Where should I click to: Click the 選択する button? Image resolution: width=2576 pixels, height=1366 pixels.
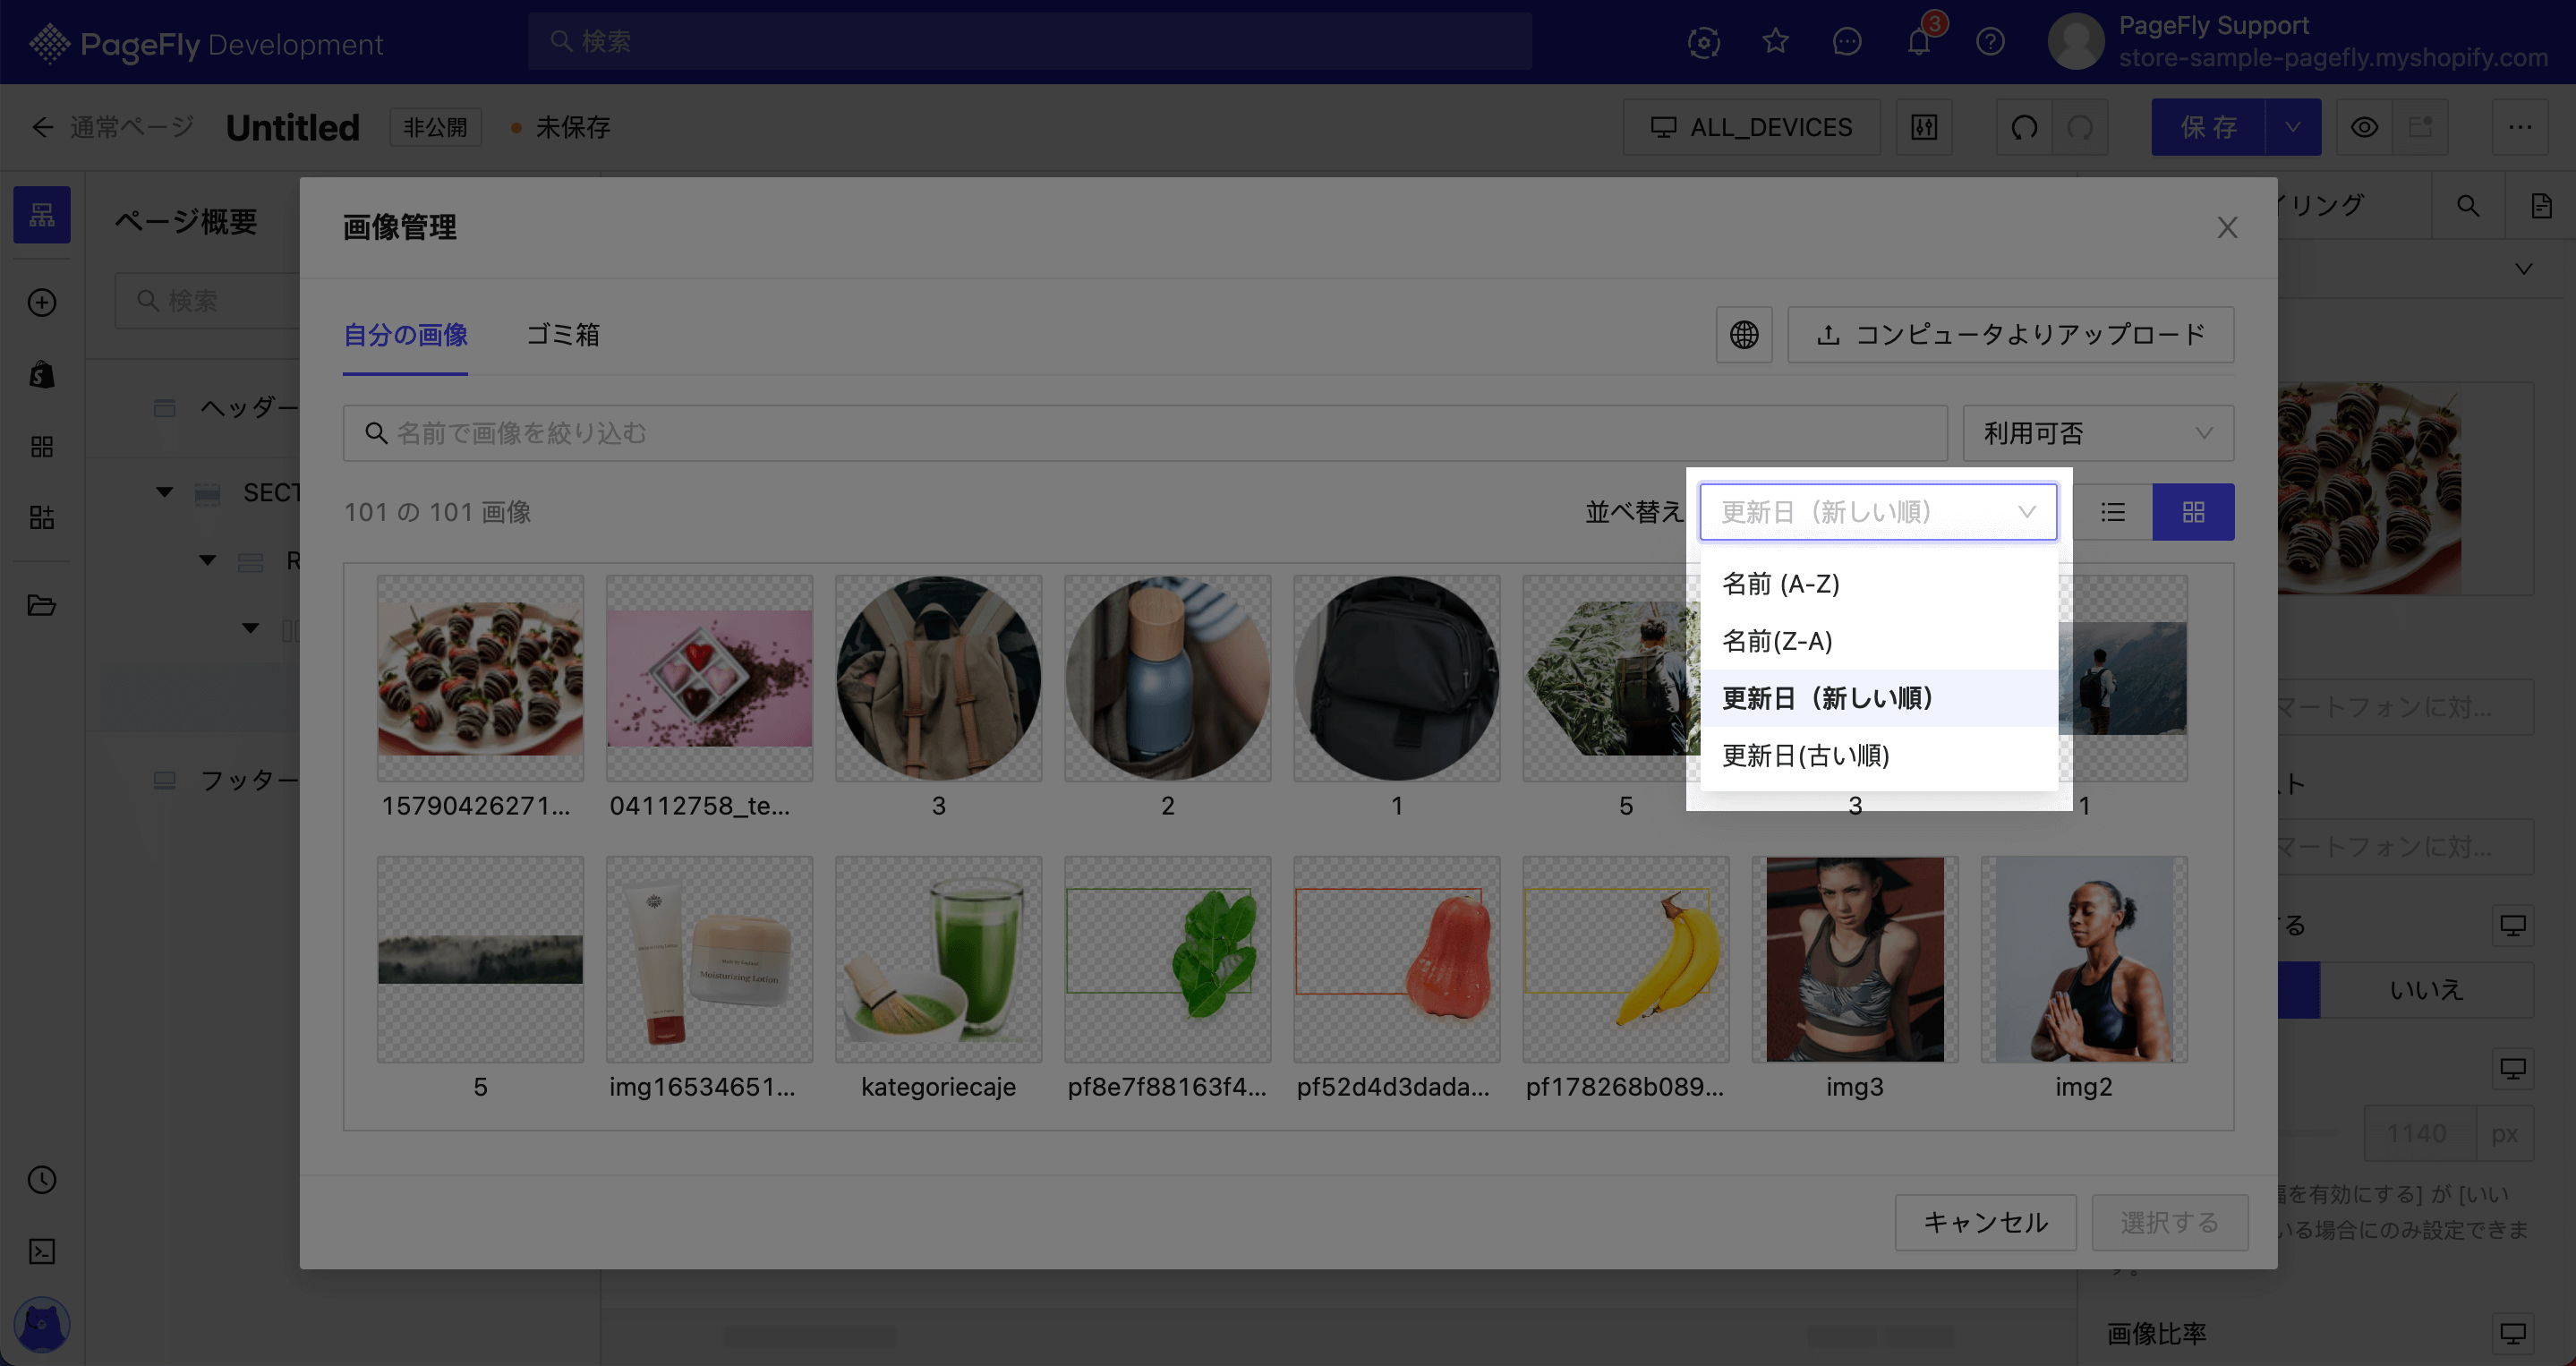pyautogui.click(x=2170, y=1222)
